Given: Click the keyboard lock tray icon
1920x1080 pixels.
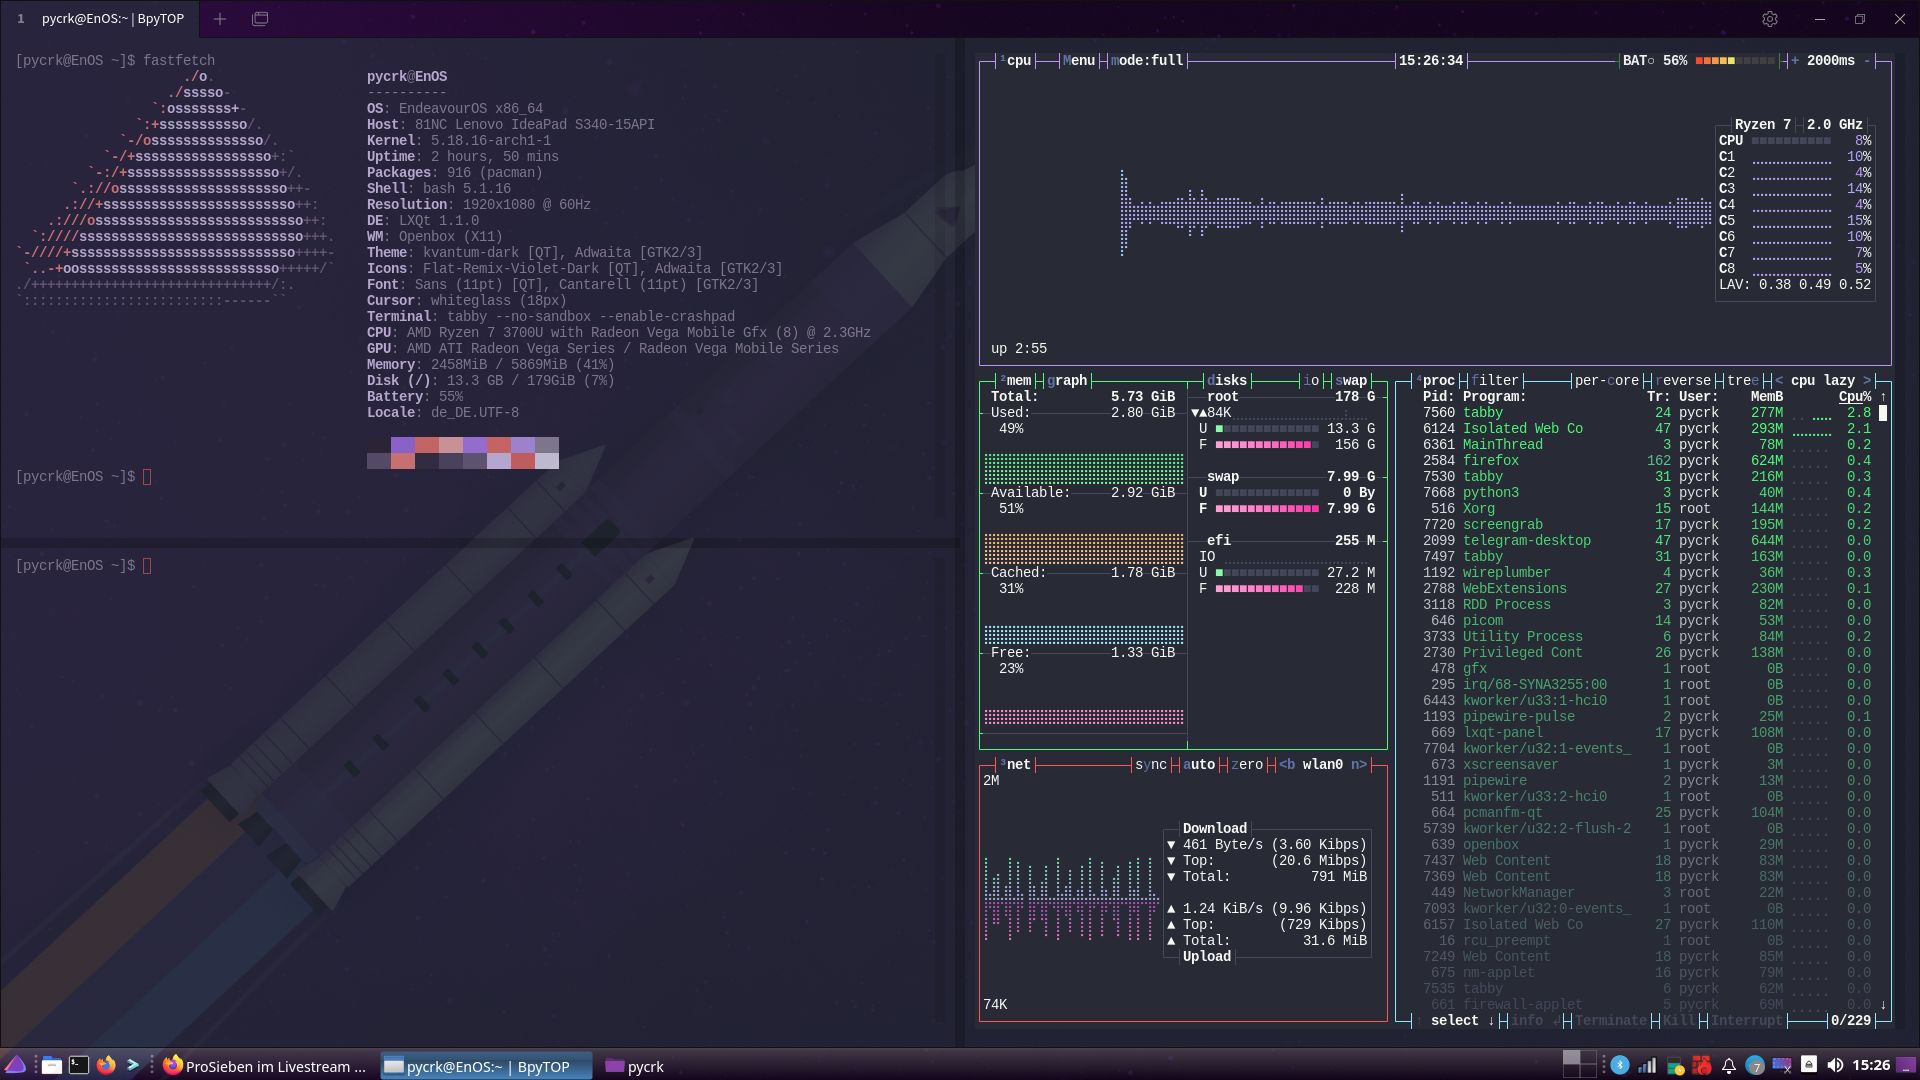Looking at the screenshot, I should pyautogui.click(x=1809, y=1065).
